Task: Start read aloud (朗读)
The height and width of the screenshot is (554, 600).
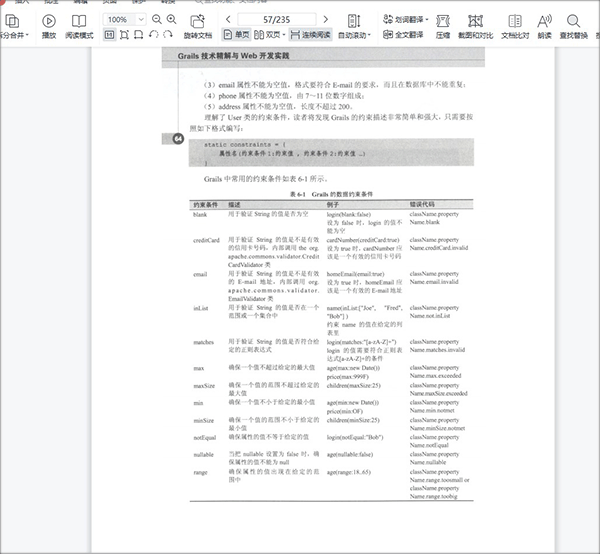Action: [544, 26]
